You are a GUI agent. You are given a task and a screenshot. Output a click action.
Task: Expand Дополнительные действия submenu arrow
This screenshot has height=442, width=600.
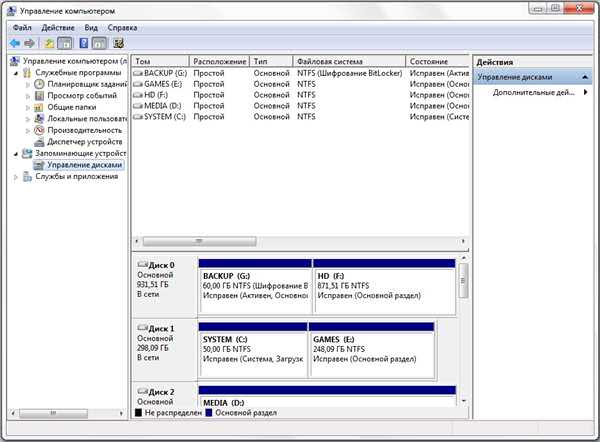click(585, 92)
